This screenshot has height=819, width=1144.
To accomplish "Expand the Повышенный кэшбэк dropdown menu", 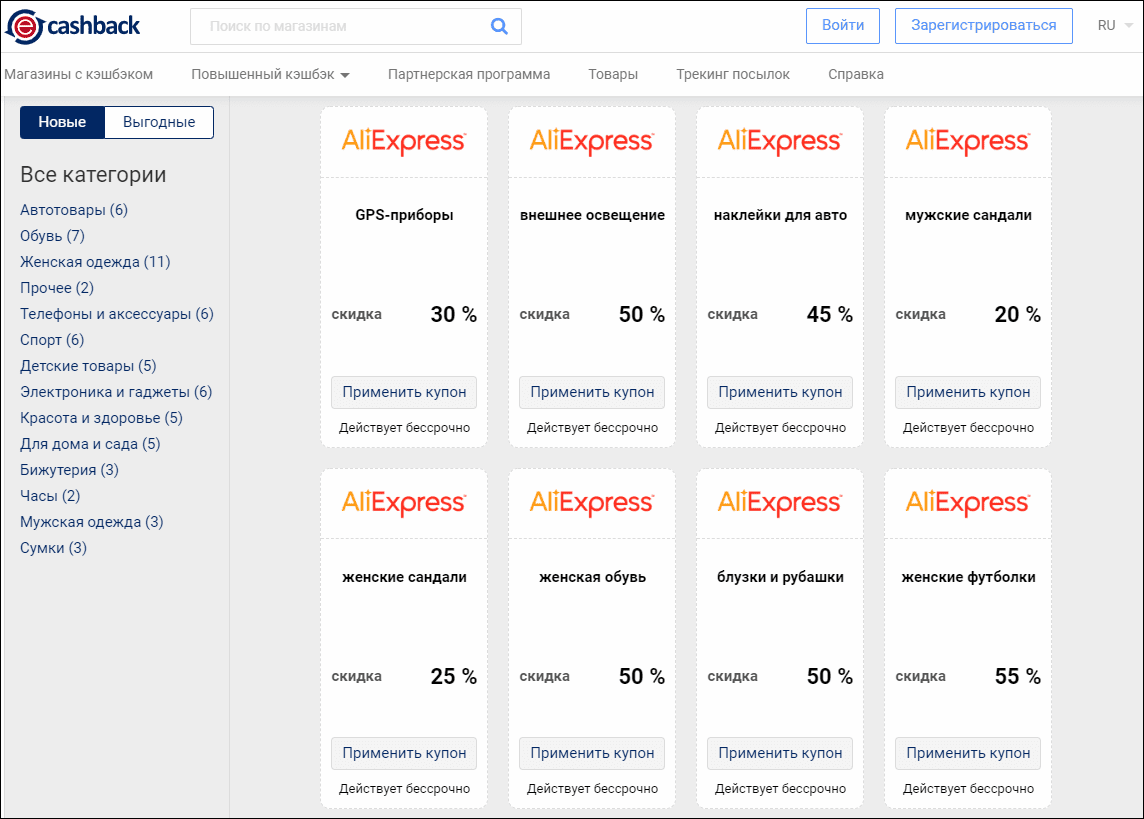I will click(x=271, y=74).
